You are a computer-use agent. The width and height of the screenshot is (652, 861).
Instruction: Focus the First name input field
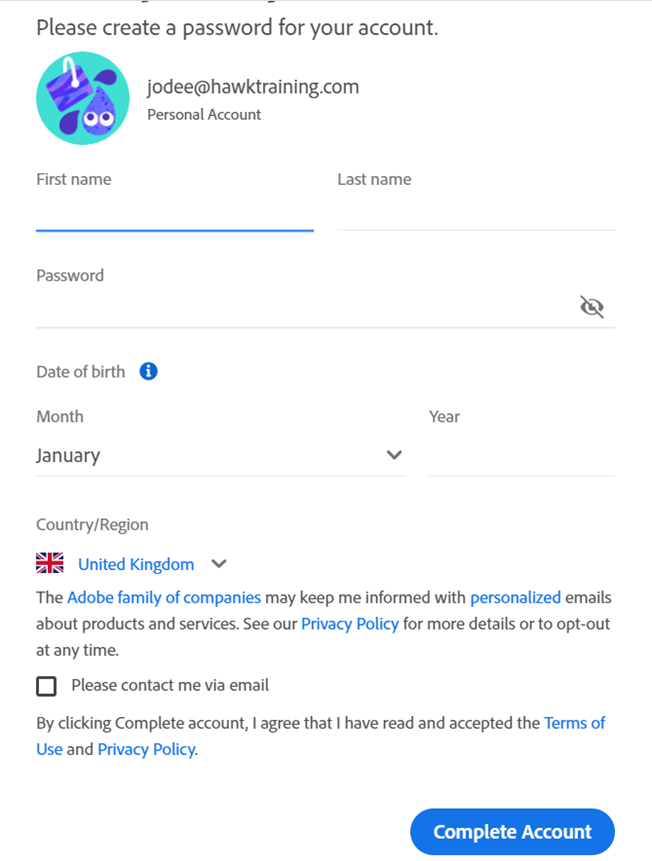coord(175,213)
